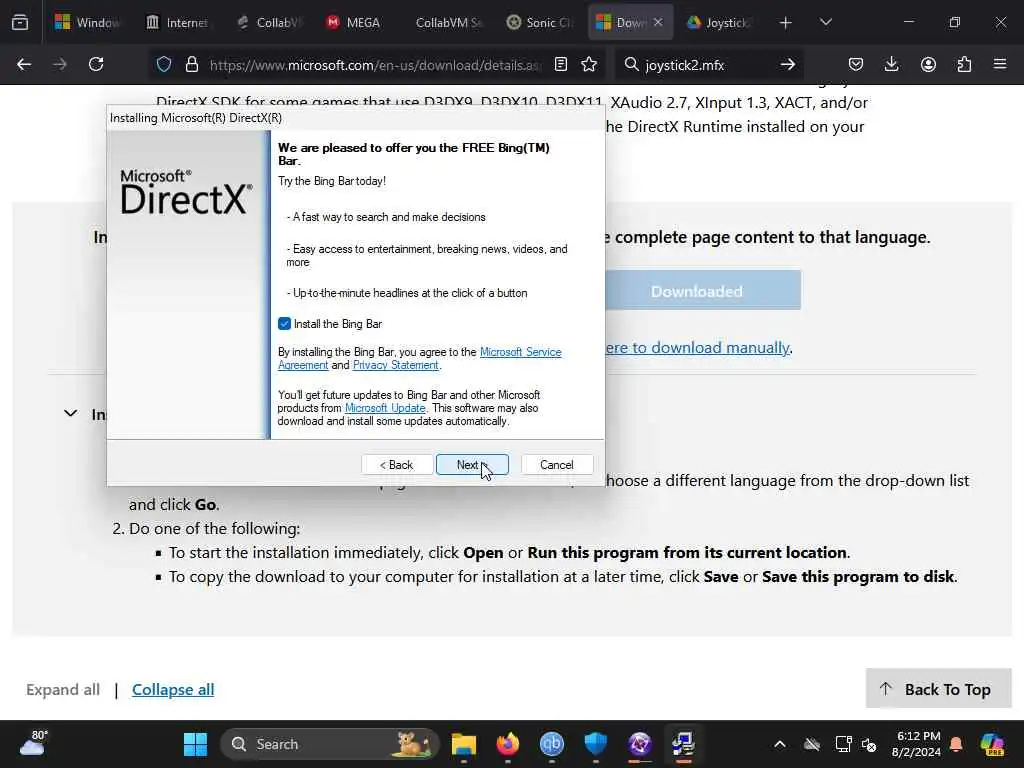
Task: Launch Firefox from the taskbar
Action: coord(507,744)
